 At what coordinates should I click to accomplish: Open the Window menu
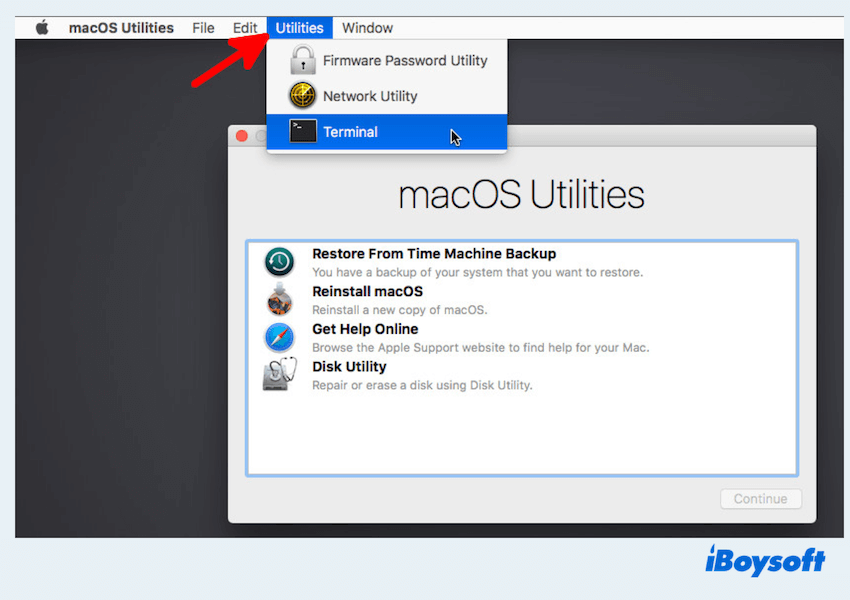tap(367, 28)
